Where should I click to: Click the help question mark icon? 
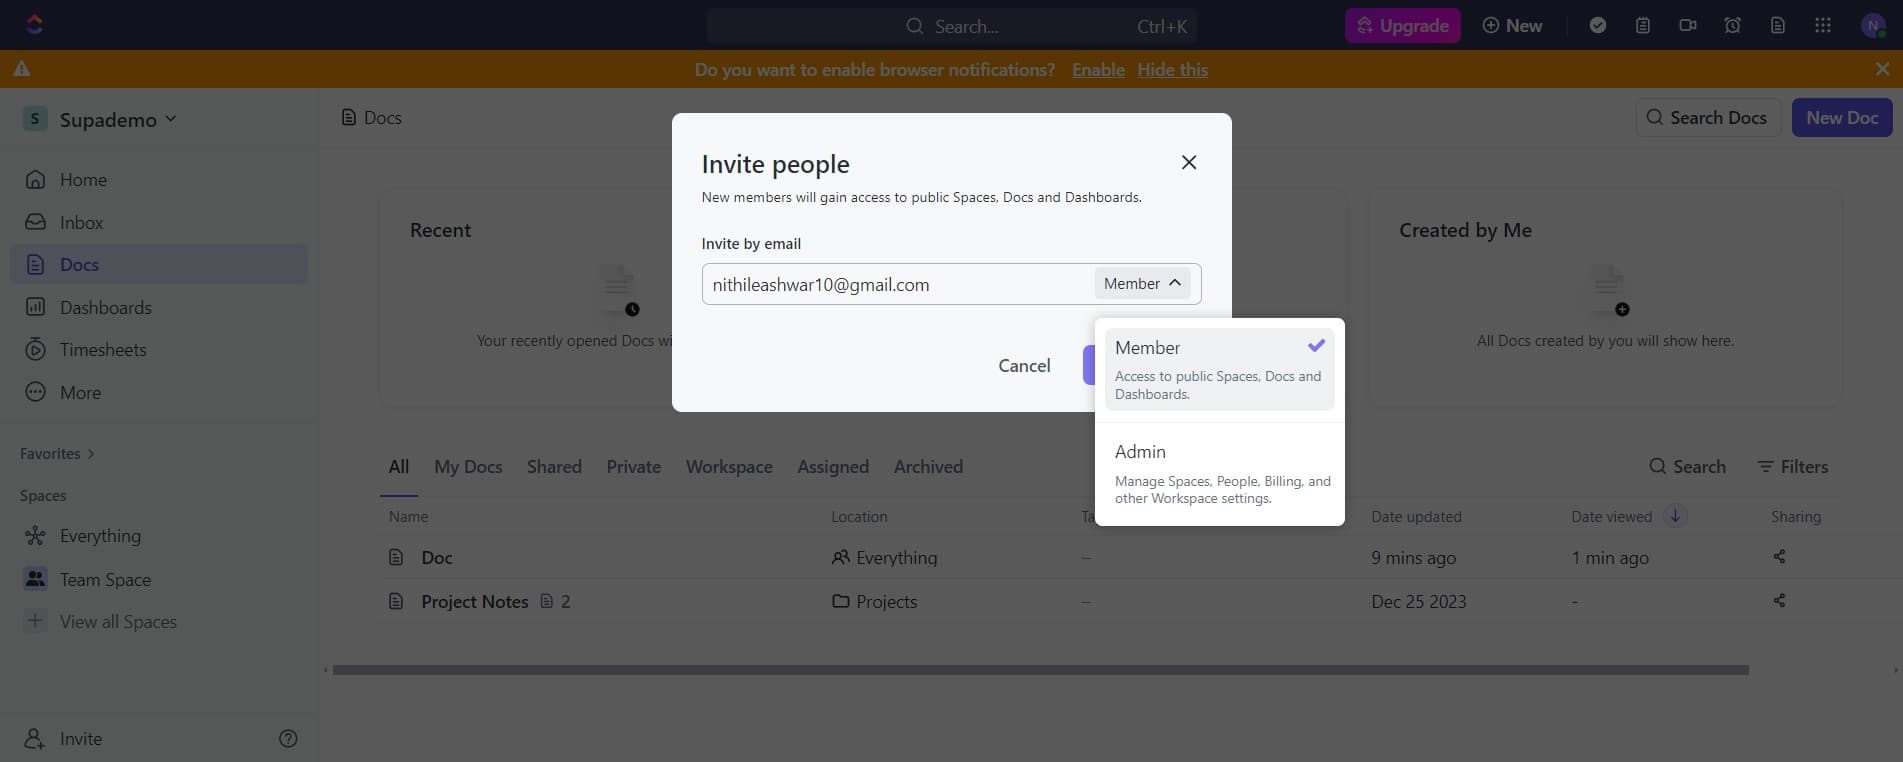288,738
